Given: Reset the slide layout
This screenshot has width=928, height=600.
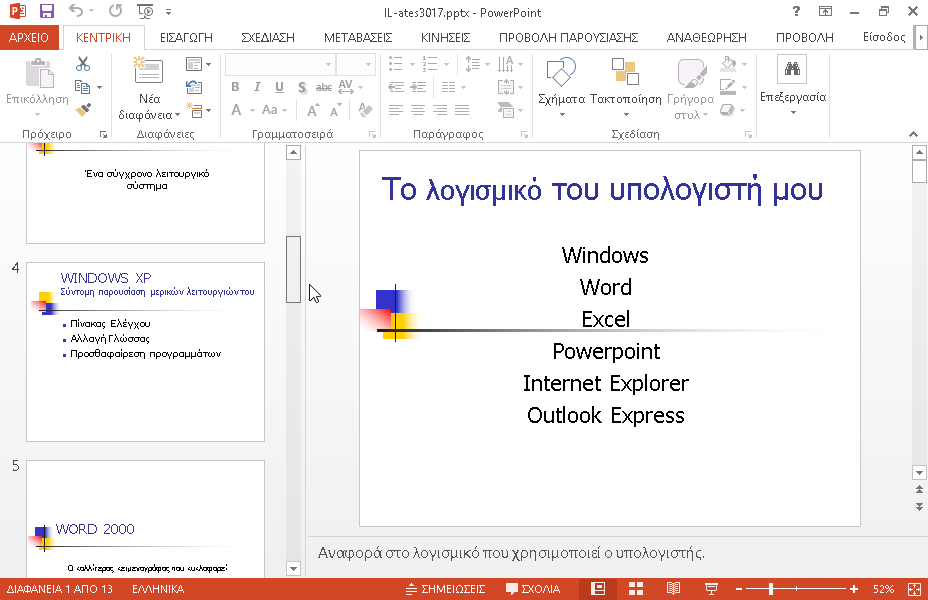Looking at the screenshot, I should click(194, 87).
